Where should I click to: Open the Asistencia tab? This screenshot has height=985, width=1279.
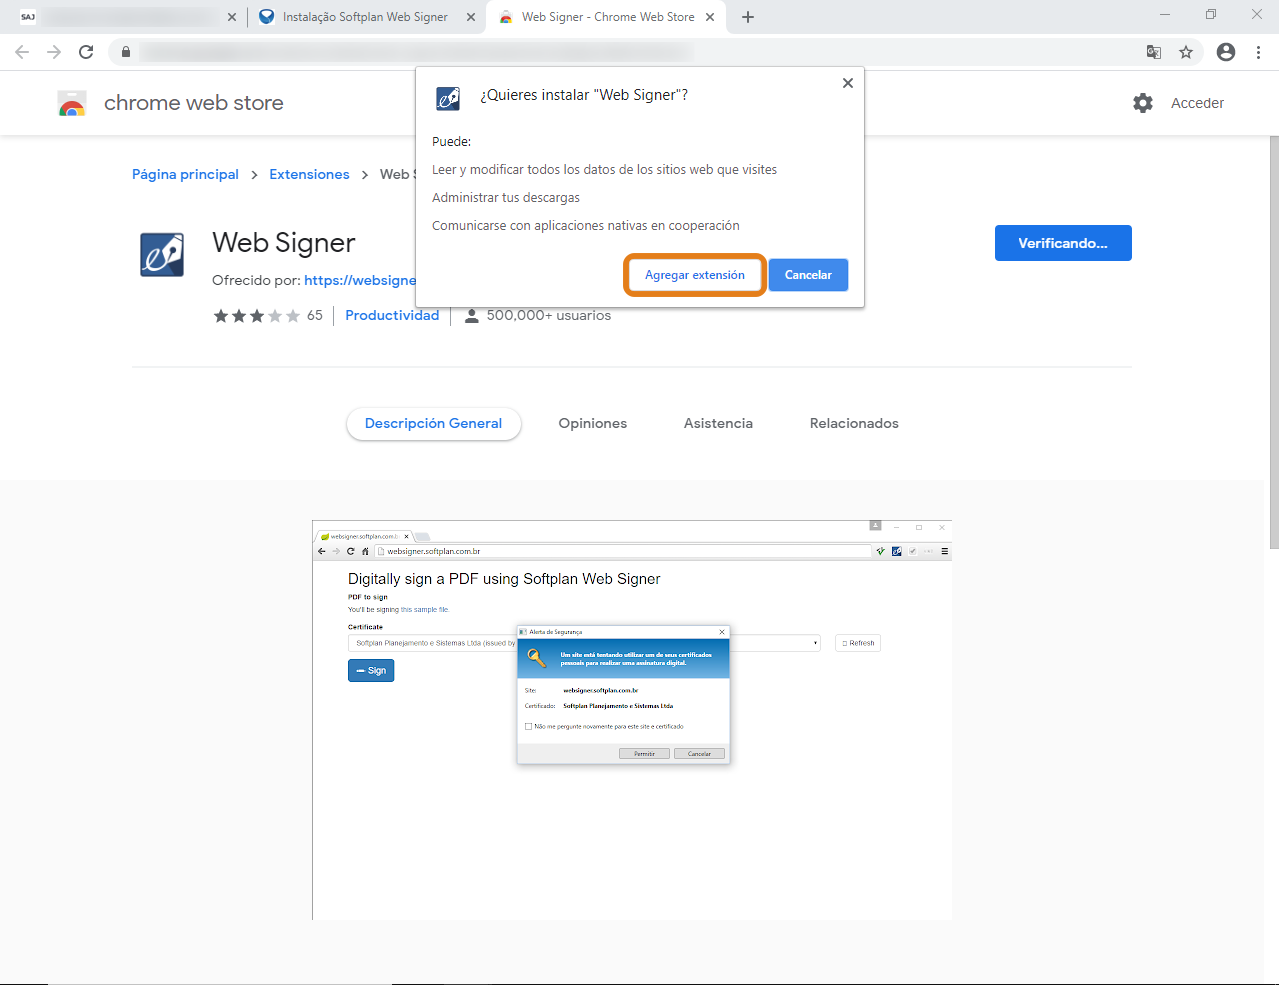pos(718,423)
